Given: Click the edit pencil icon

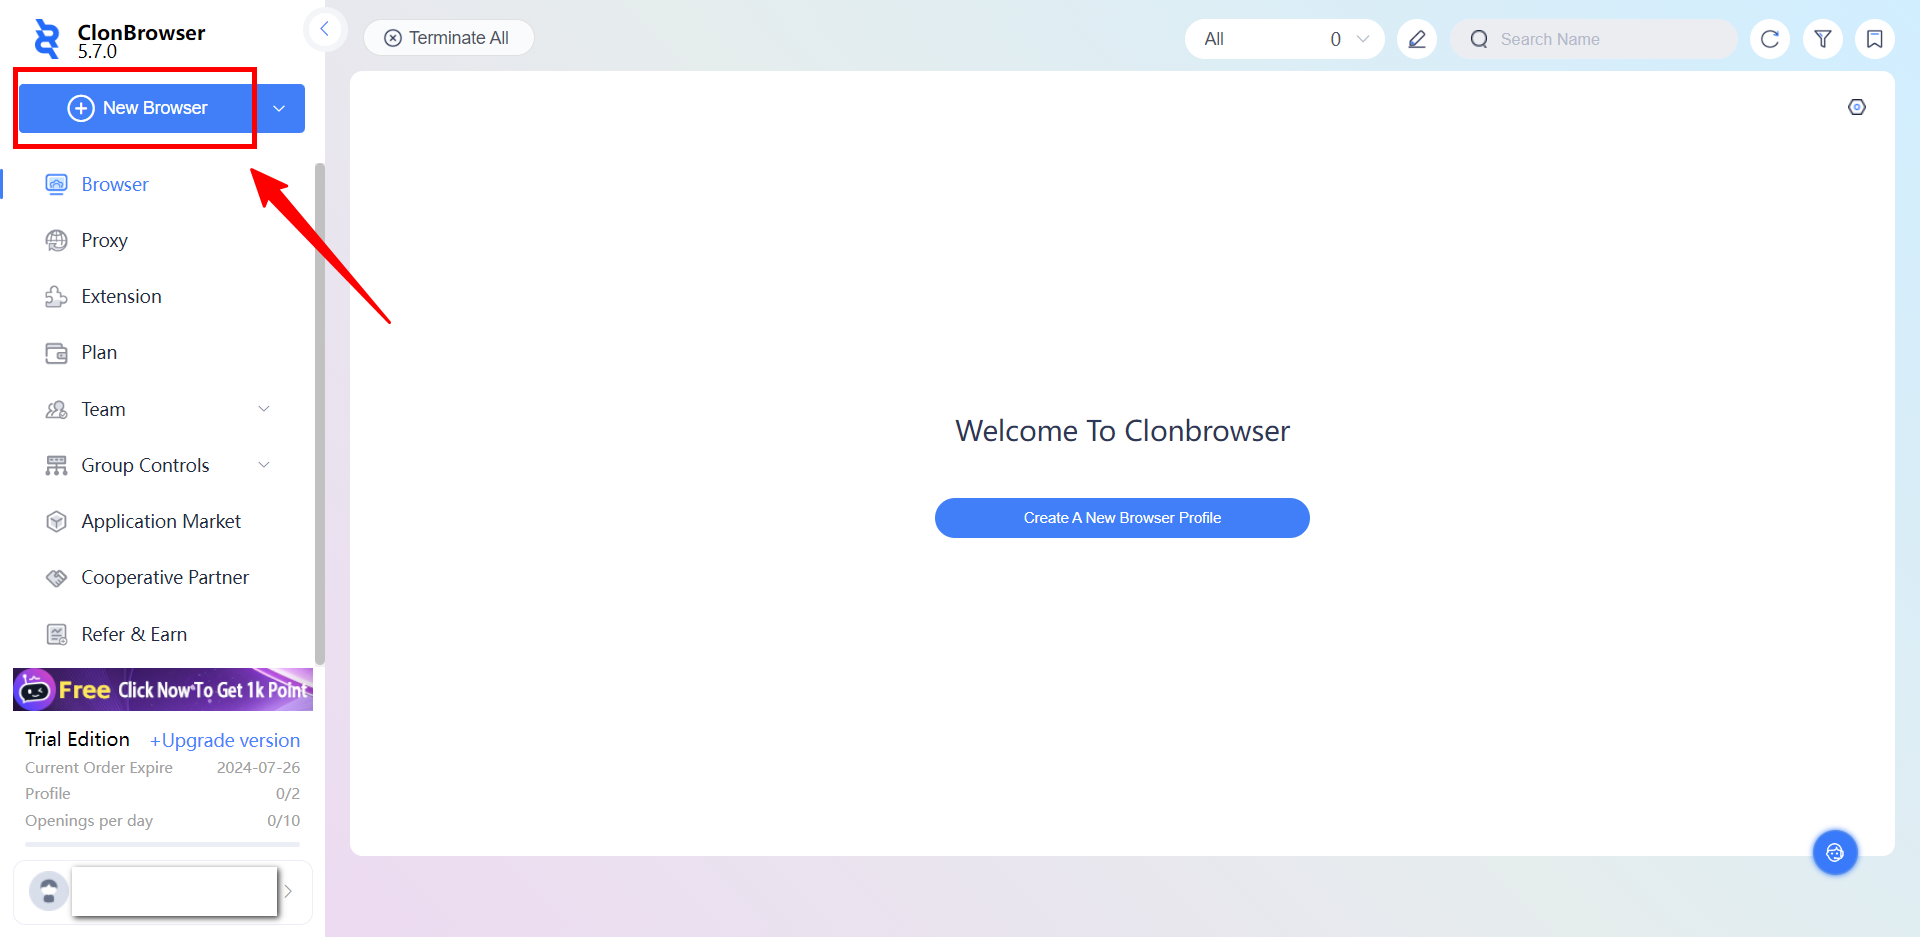Looking at the screenshot, I should pos(1417,39).
